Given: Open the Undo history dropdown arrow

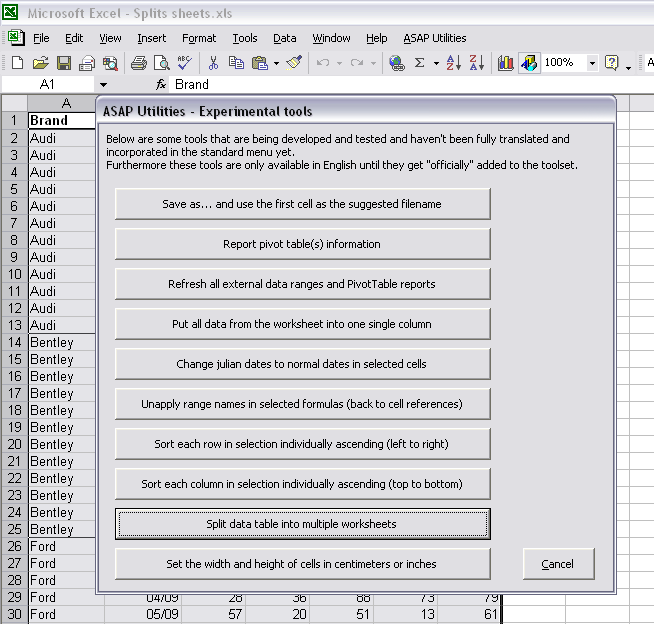Looking at the screenshot, I should pos(339,63).
